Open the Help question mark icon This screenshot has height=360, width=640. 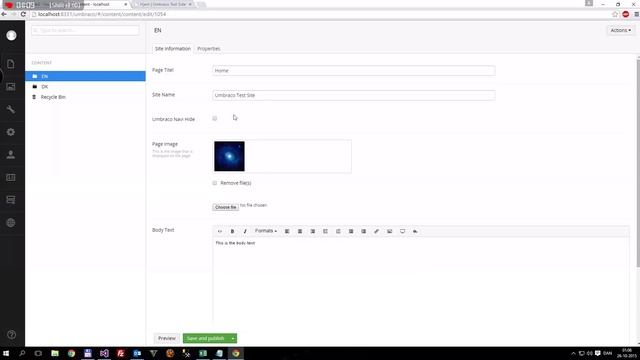pyautogui.click(x=11, y=335)
